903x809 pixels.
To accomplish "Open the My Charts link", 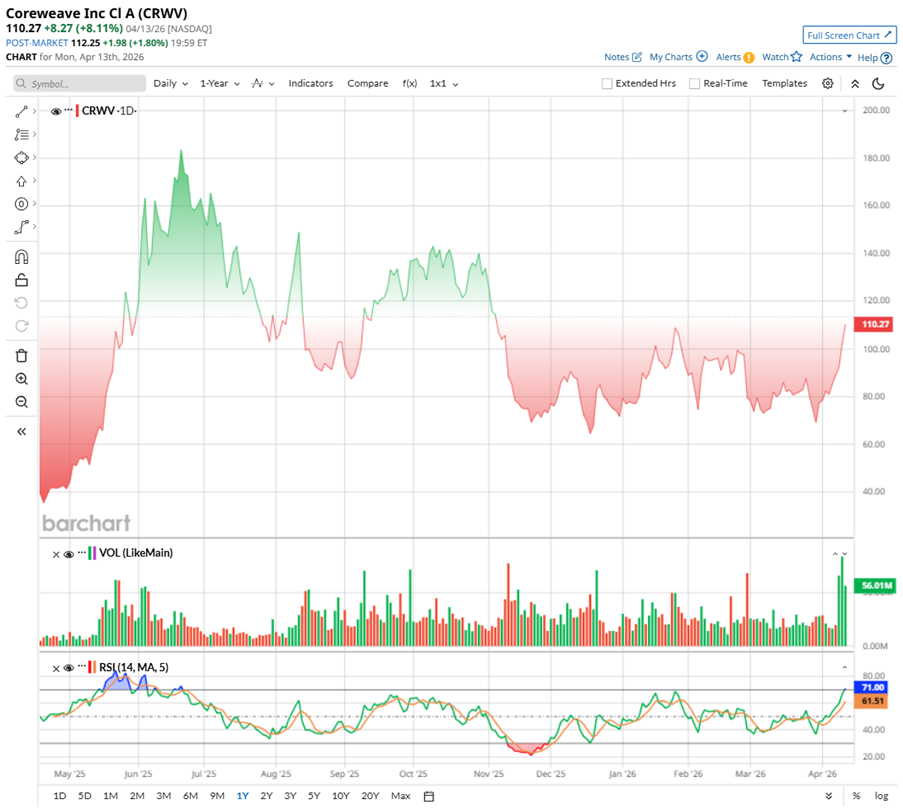I will click(678, 57).
